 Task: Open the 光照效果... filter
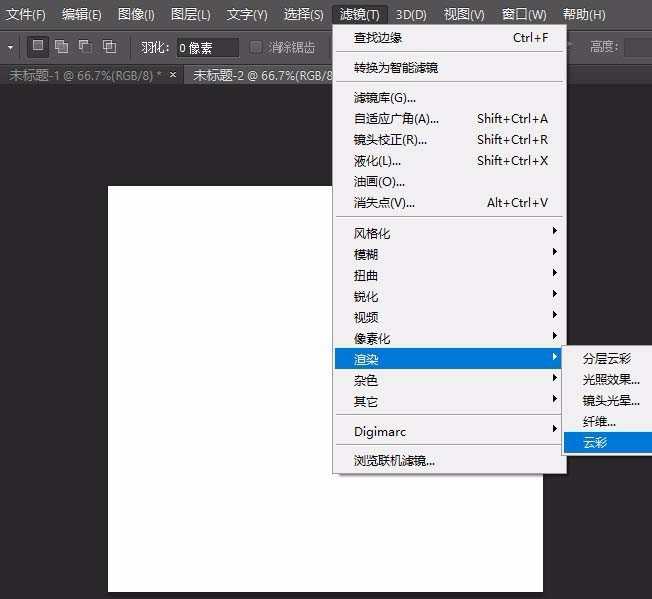[x=611, y=379]
